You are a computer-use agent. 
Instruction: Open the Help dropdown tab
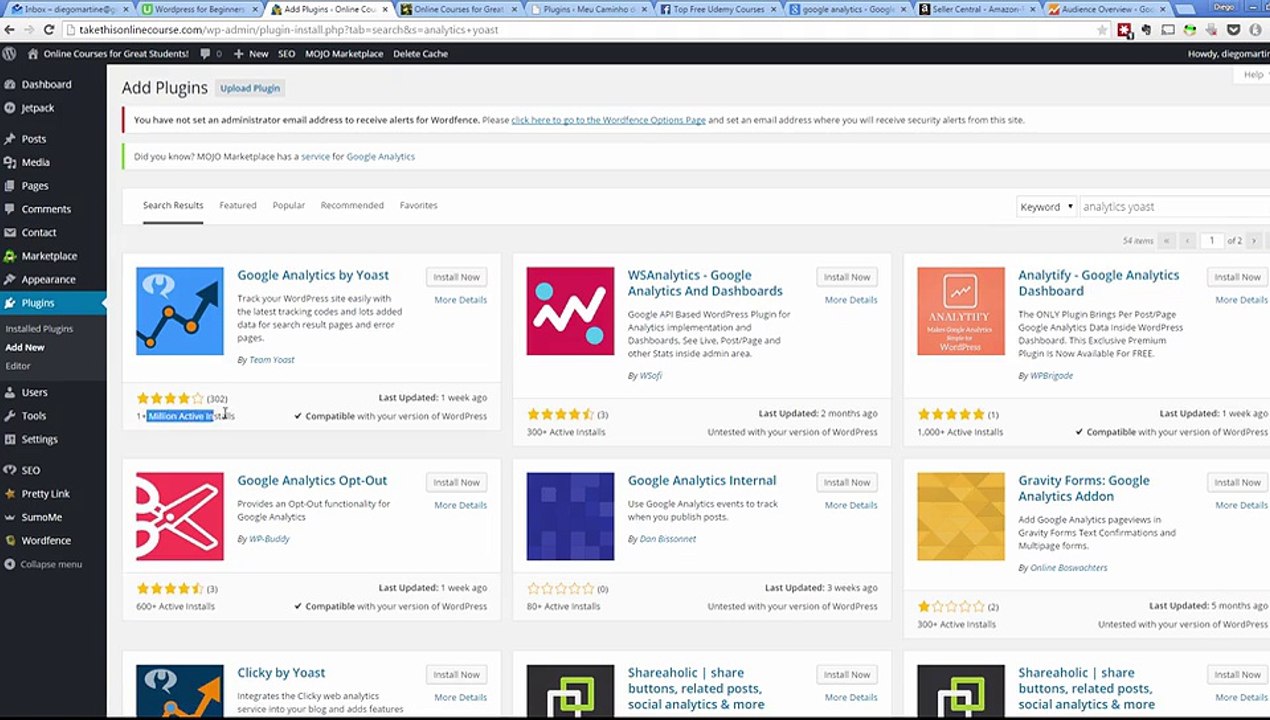pyautogui.click(x=1252, y=75)
